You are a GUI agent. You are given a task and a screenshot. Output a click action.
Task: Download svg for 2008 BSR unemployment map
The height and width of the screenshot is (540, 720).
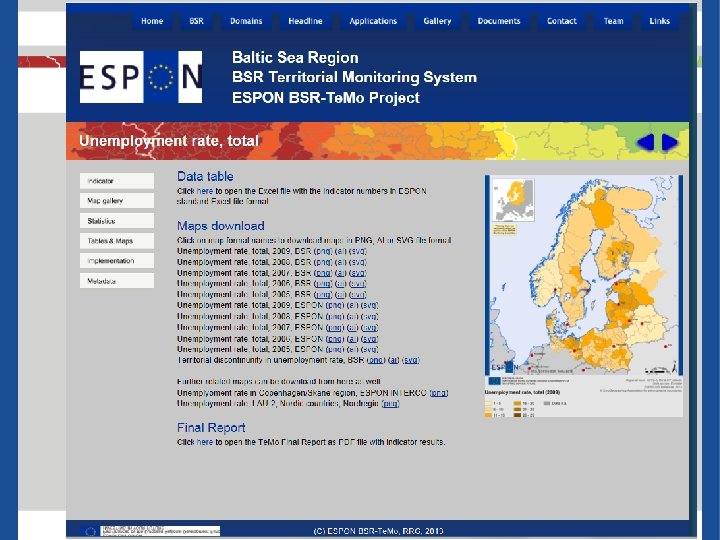coord(358,262)
